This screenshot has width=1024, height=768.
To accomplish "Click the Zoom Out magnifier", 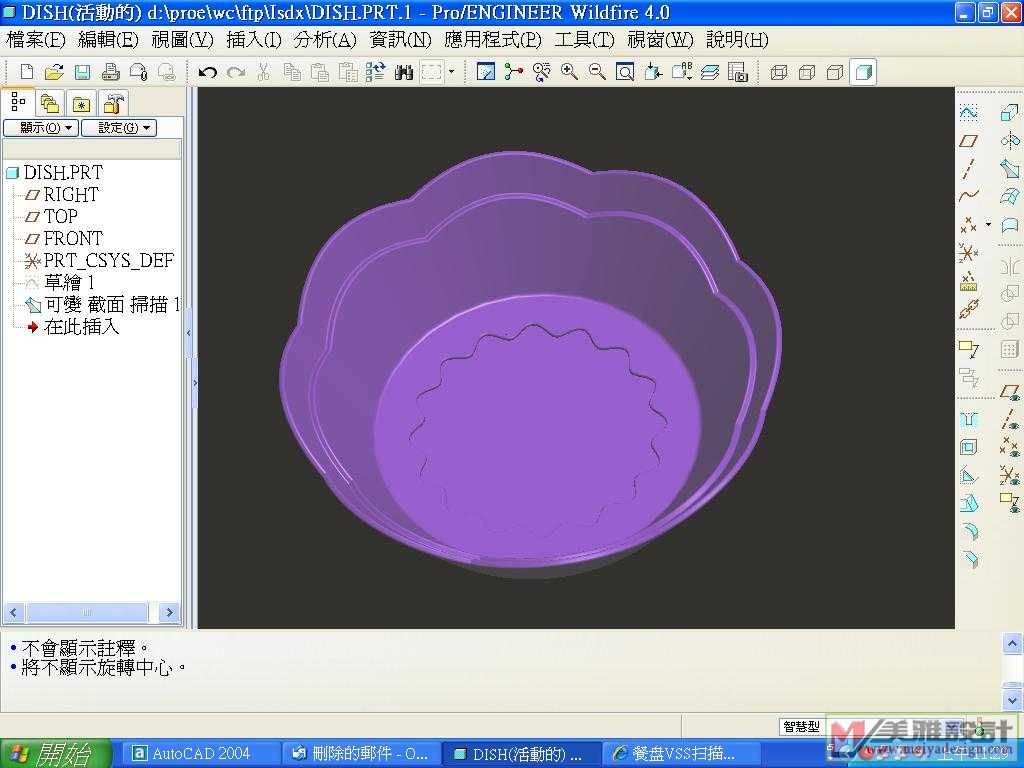I will [597, 71].
